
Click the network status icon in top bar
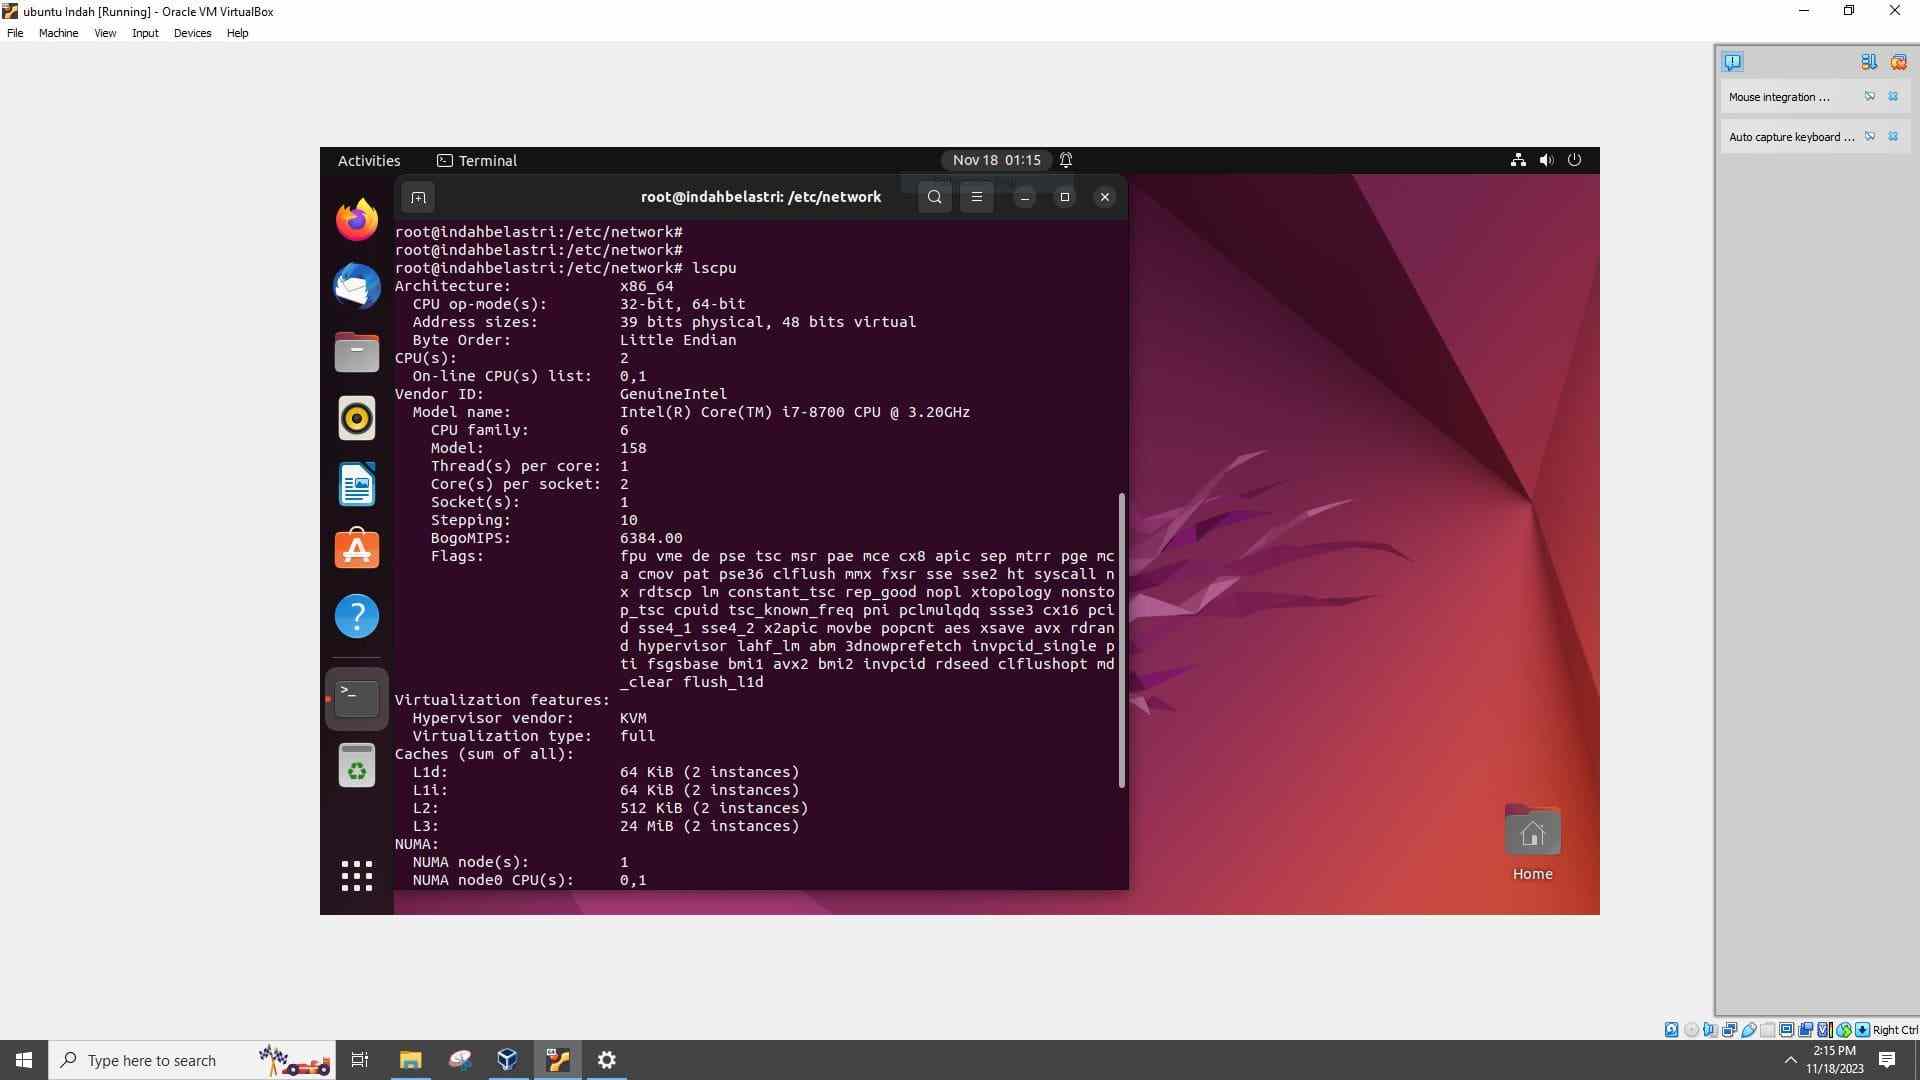(1518, 160)
